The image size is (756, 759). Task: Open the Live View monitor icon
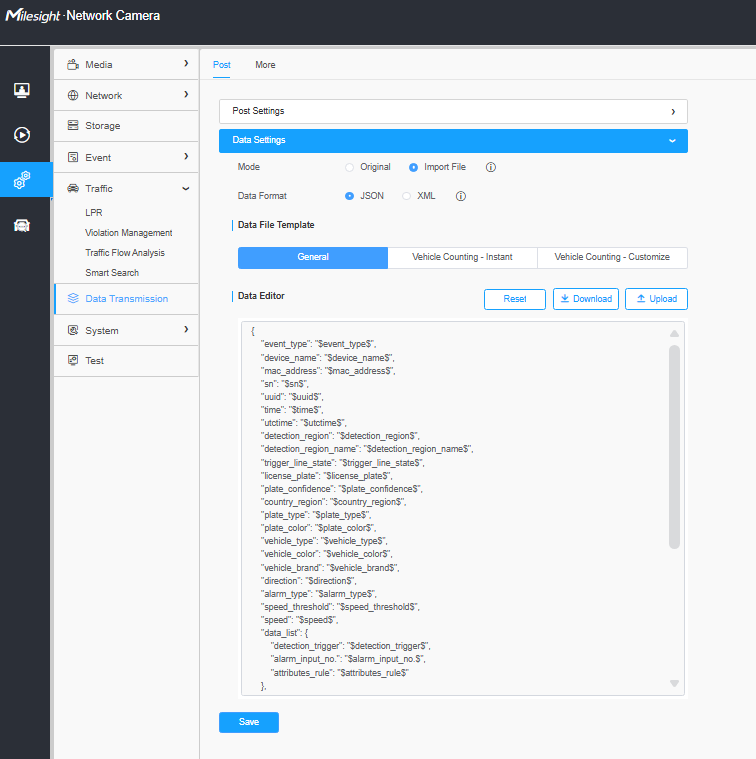[x=22, y=90]
